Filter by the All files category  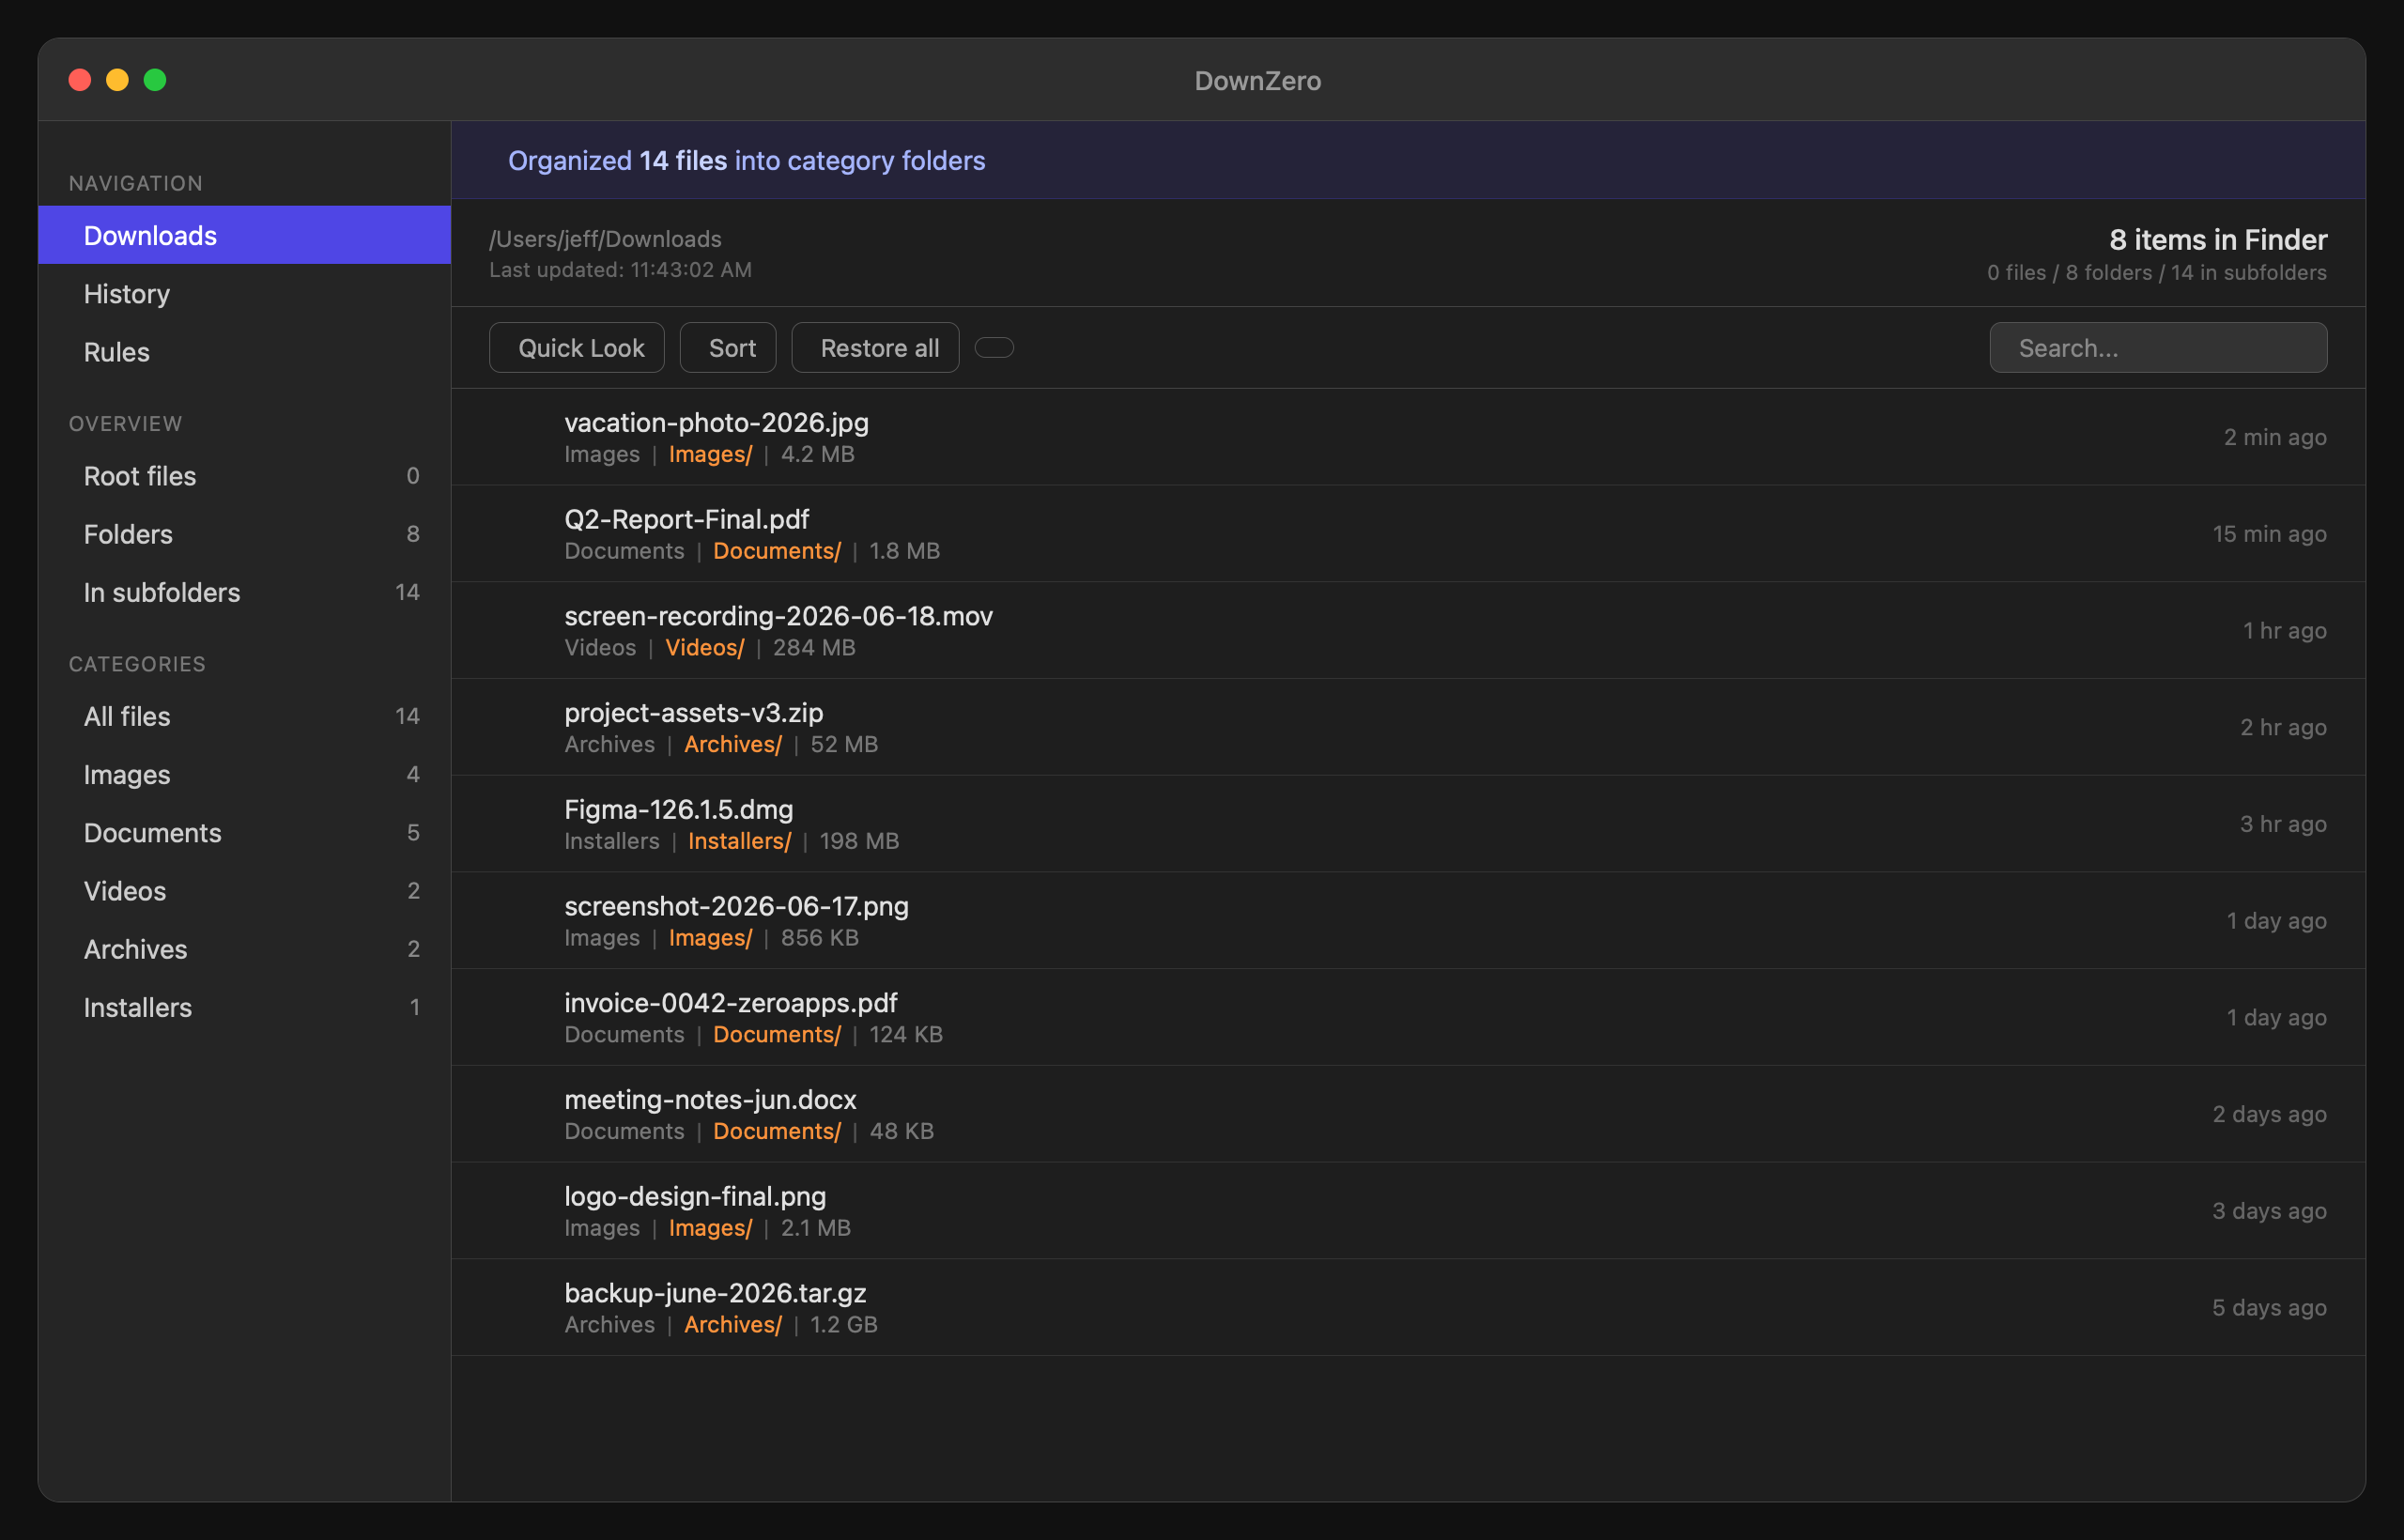244,716
